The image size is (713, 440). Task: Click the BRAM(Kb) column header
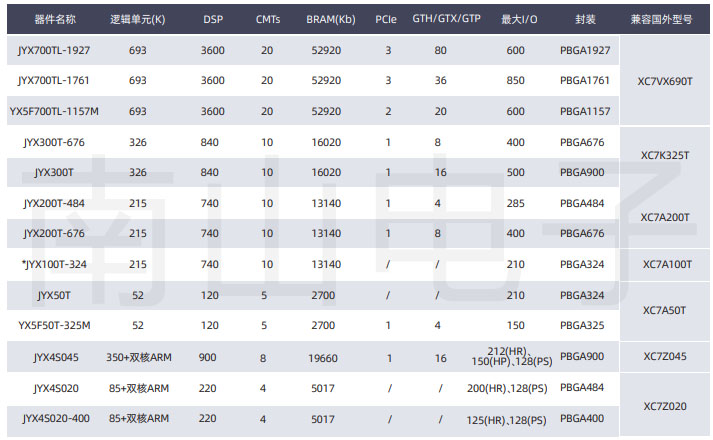[x=331, y=20]
